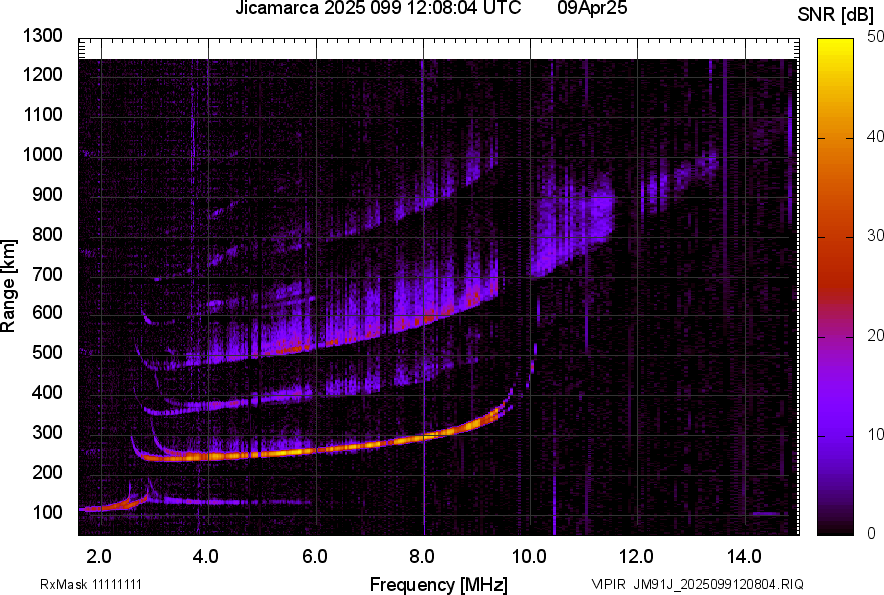Click the colorbar tick value '20'

coord(875,335)
